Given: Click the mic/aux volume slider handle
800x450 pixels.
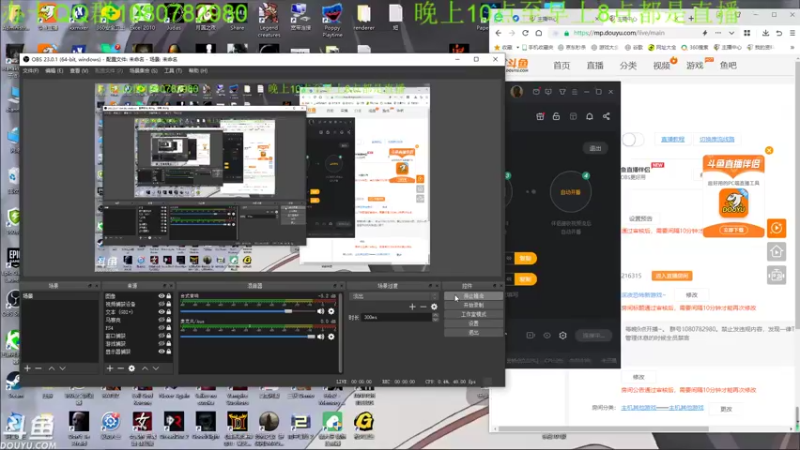Looking at the screenshot, I should click(311, 336).
